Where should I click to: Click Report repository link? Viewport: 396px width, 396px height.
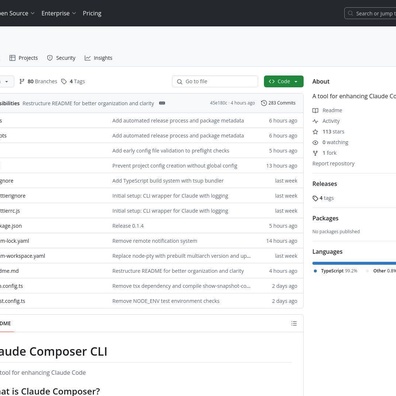[333, 163]
